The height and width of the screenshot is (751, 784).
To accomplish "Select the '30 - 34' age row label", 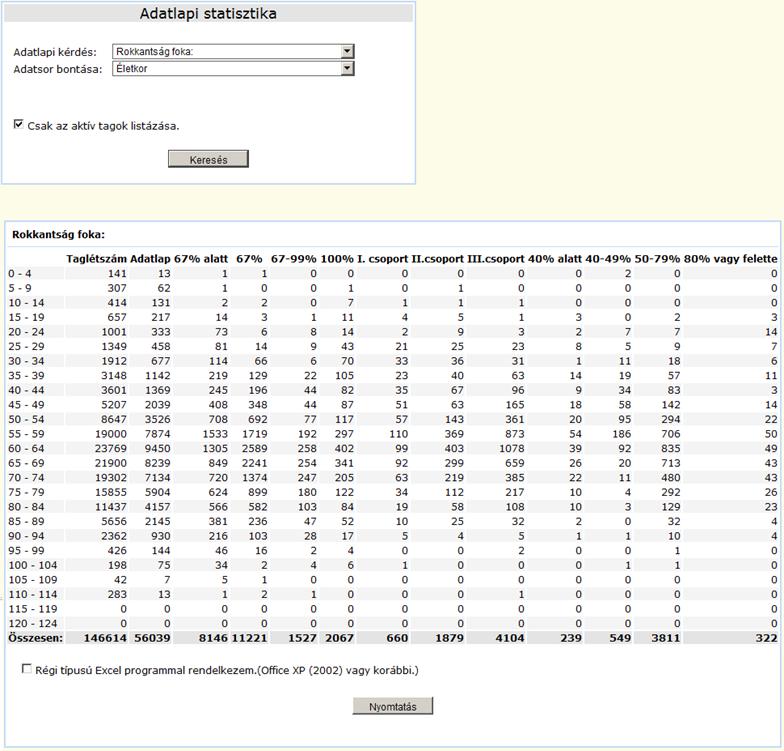I will (x=26, y=361).
